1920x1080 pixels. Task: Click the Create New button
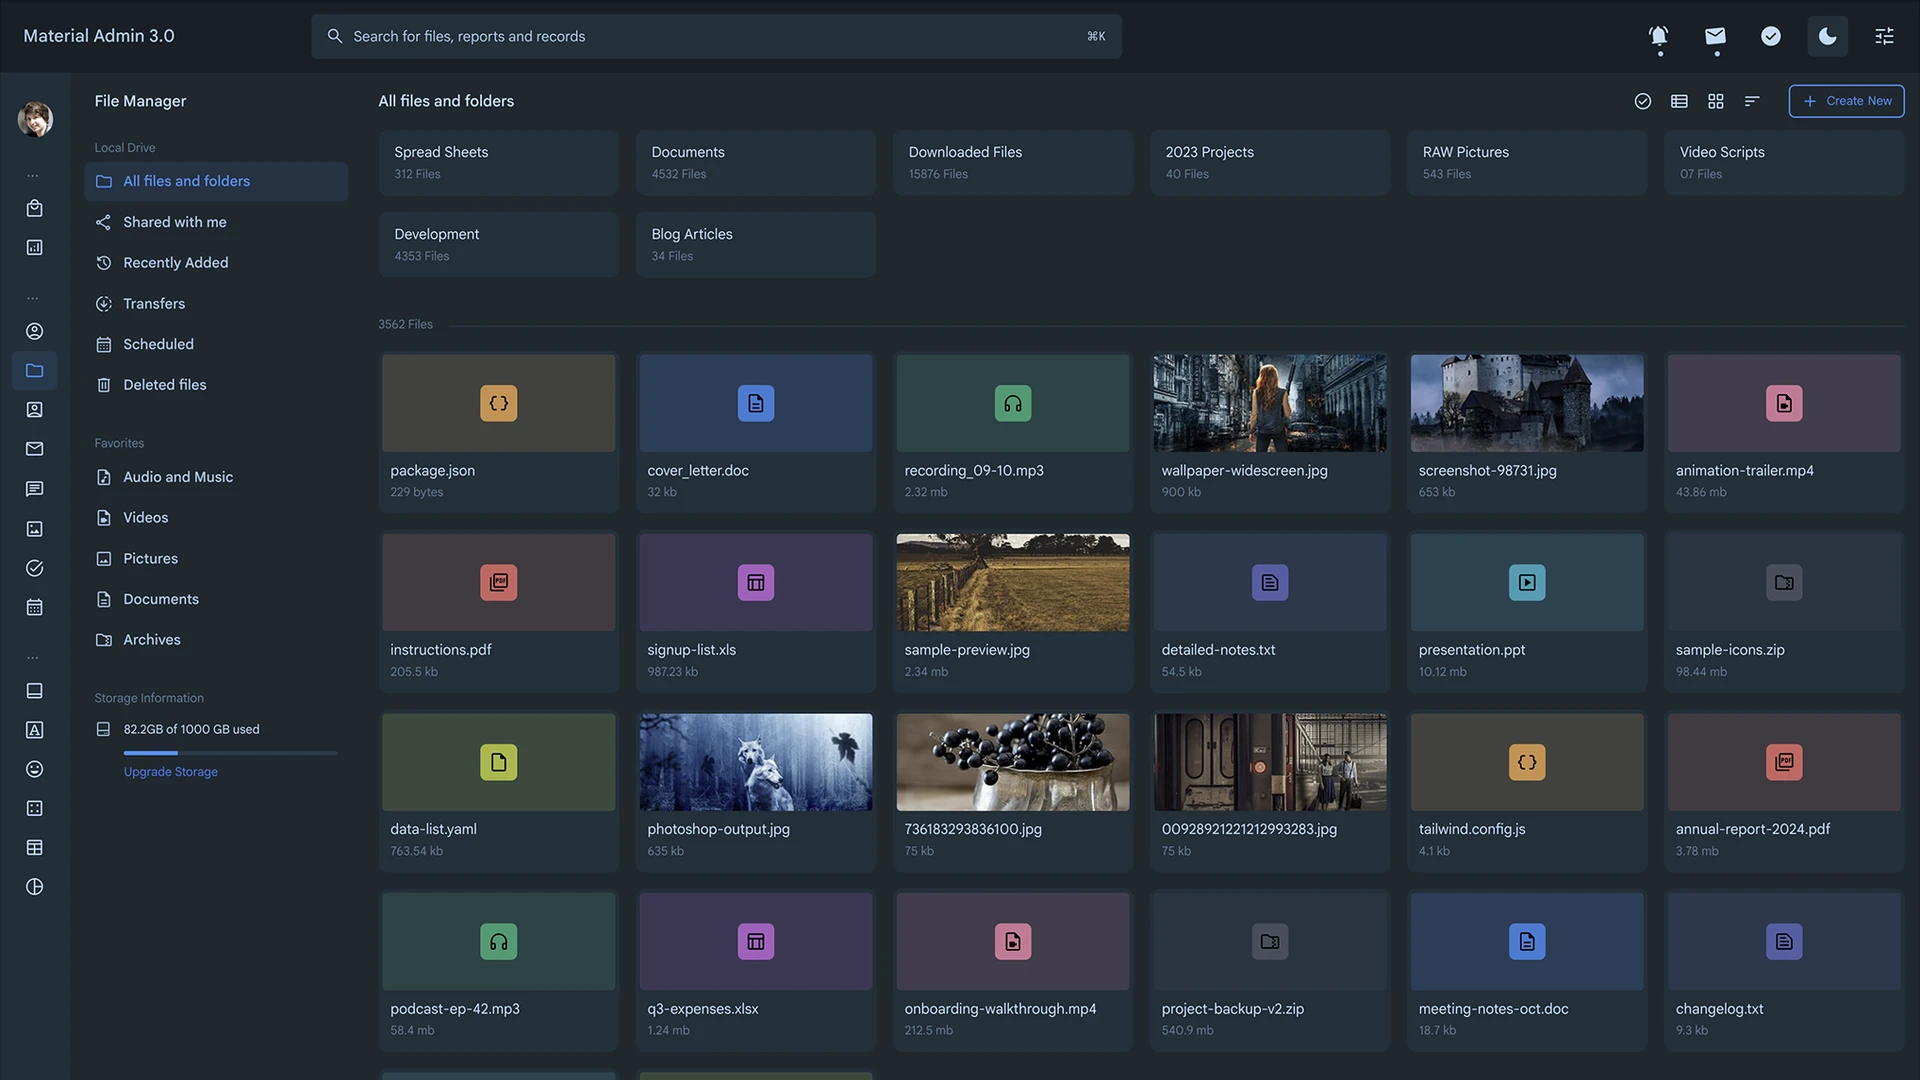(x=1846, y=101)
